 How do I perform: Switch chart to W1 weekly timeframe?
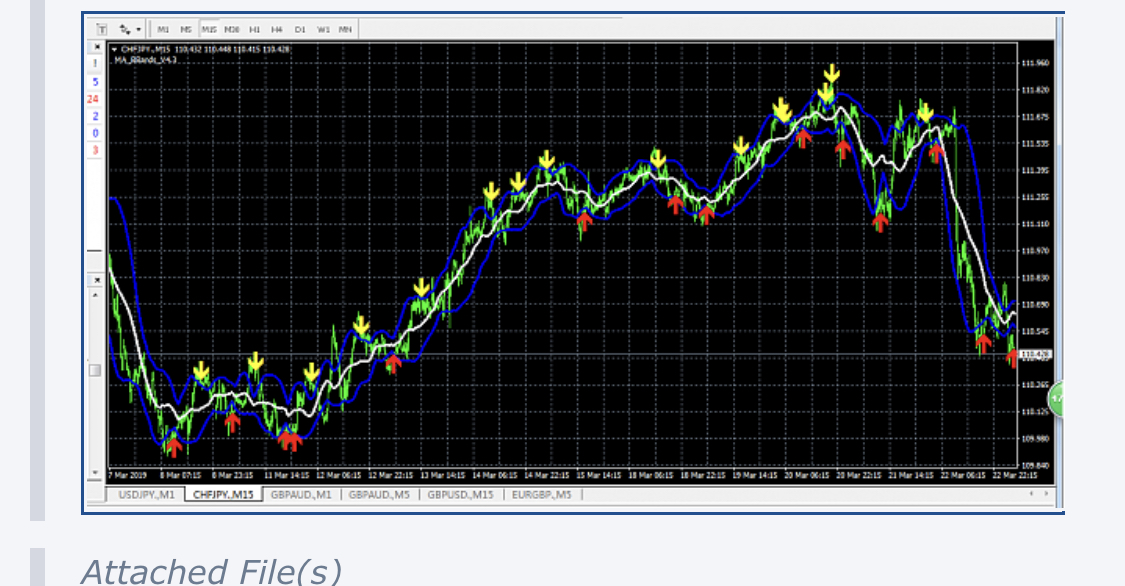(323, 29)
